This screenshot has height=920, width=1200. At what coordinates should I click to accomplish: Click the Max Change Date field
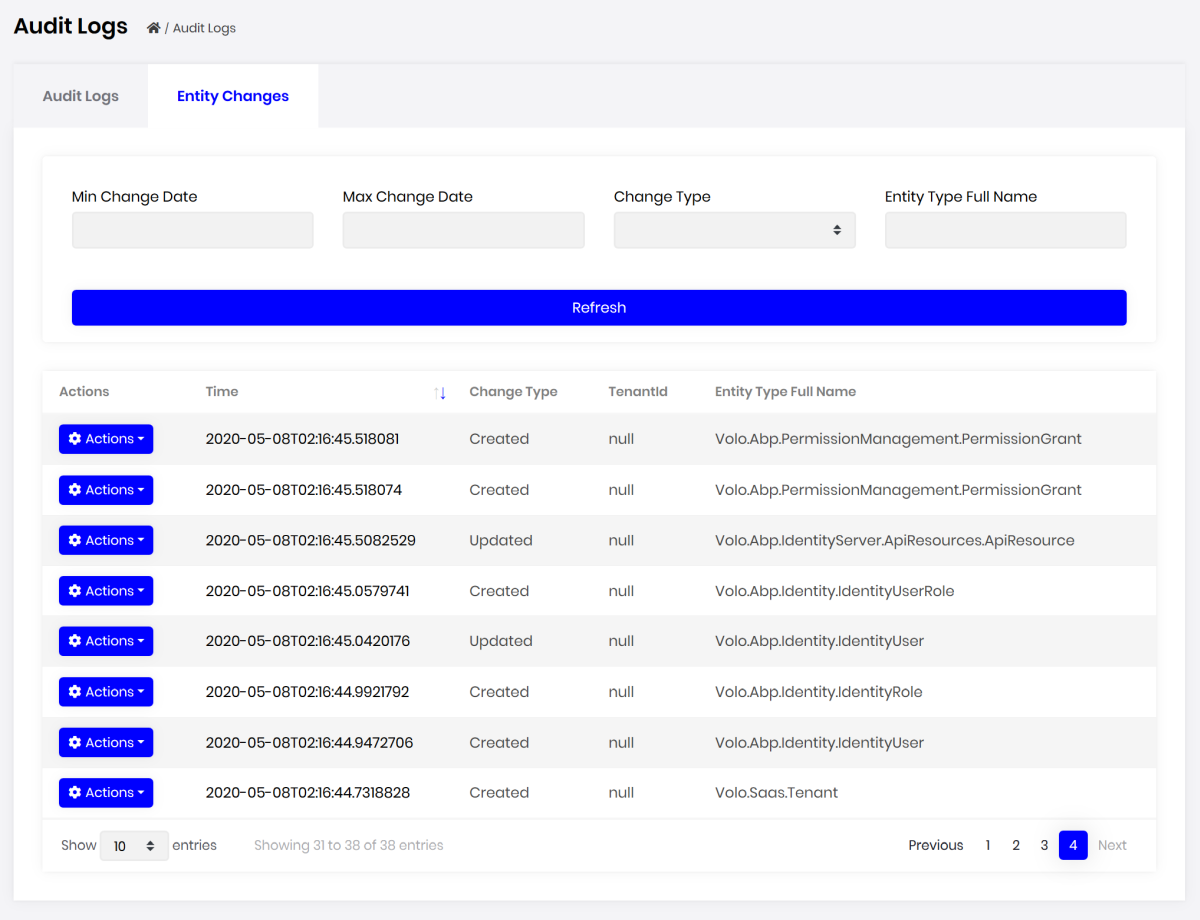463,230
